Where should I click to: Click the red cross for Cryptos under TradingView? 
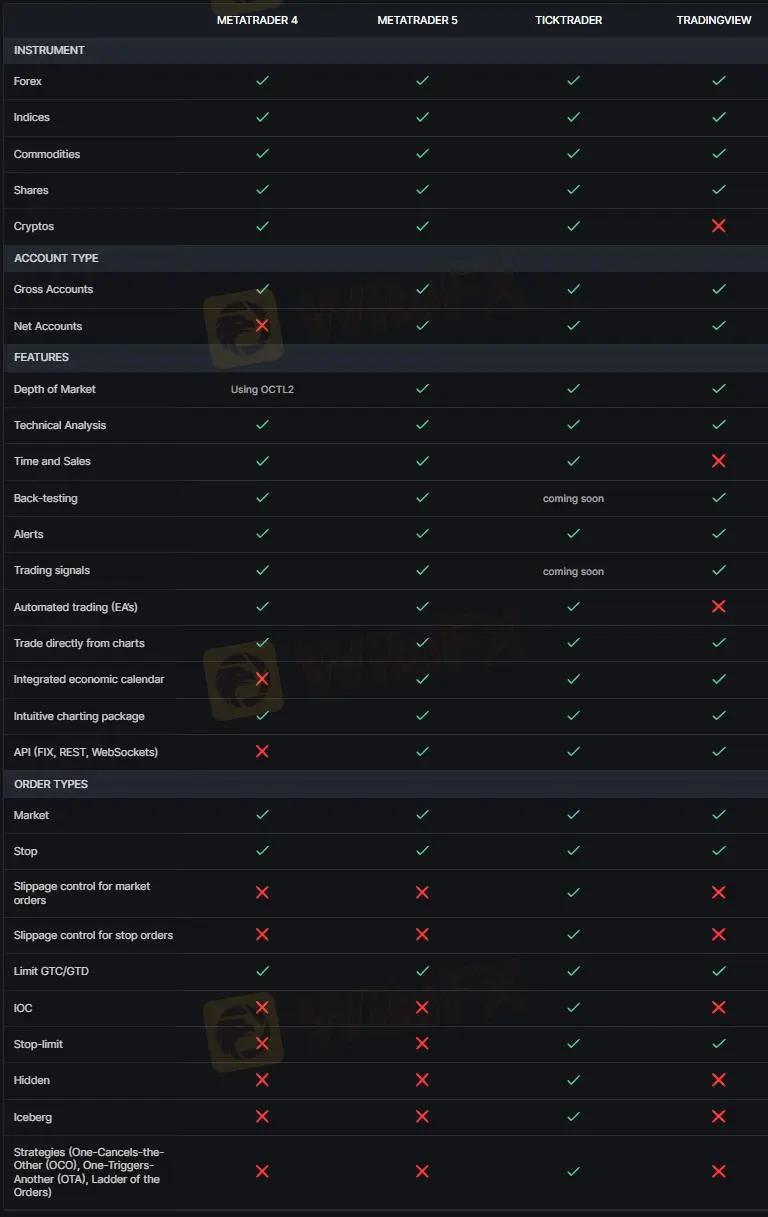point(718,226)
